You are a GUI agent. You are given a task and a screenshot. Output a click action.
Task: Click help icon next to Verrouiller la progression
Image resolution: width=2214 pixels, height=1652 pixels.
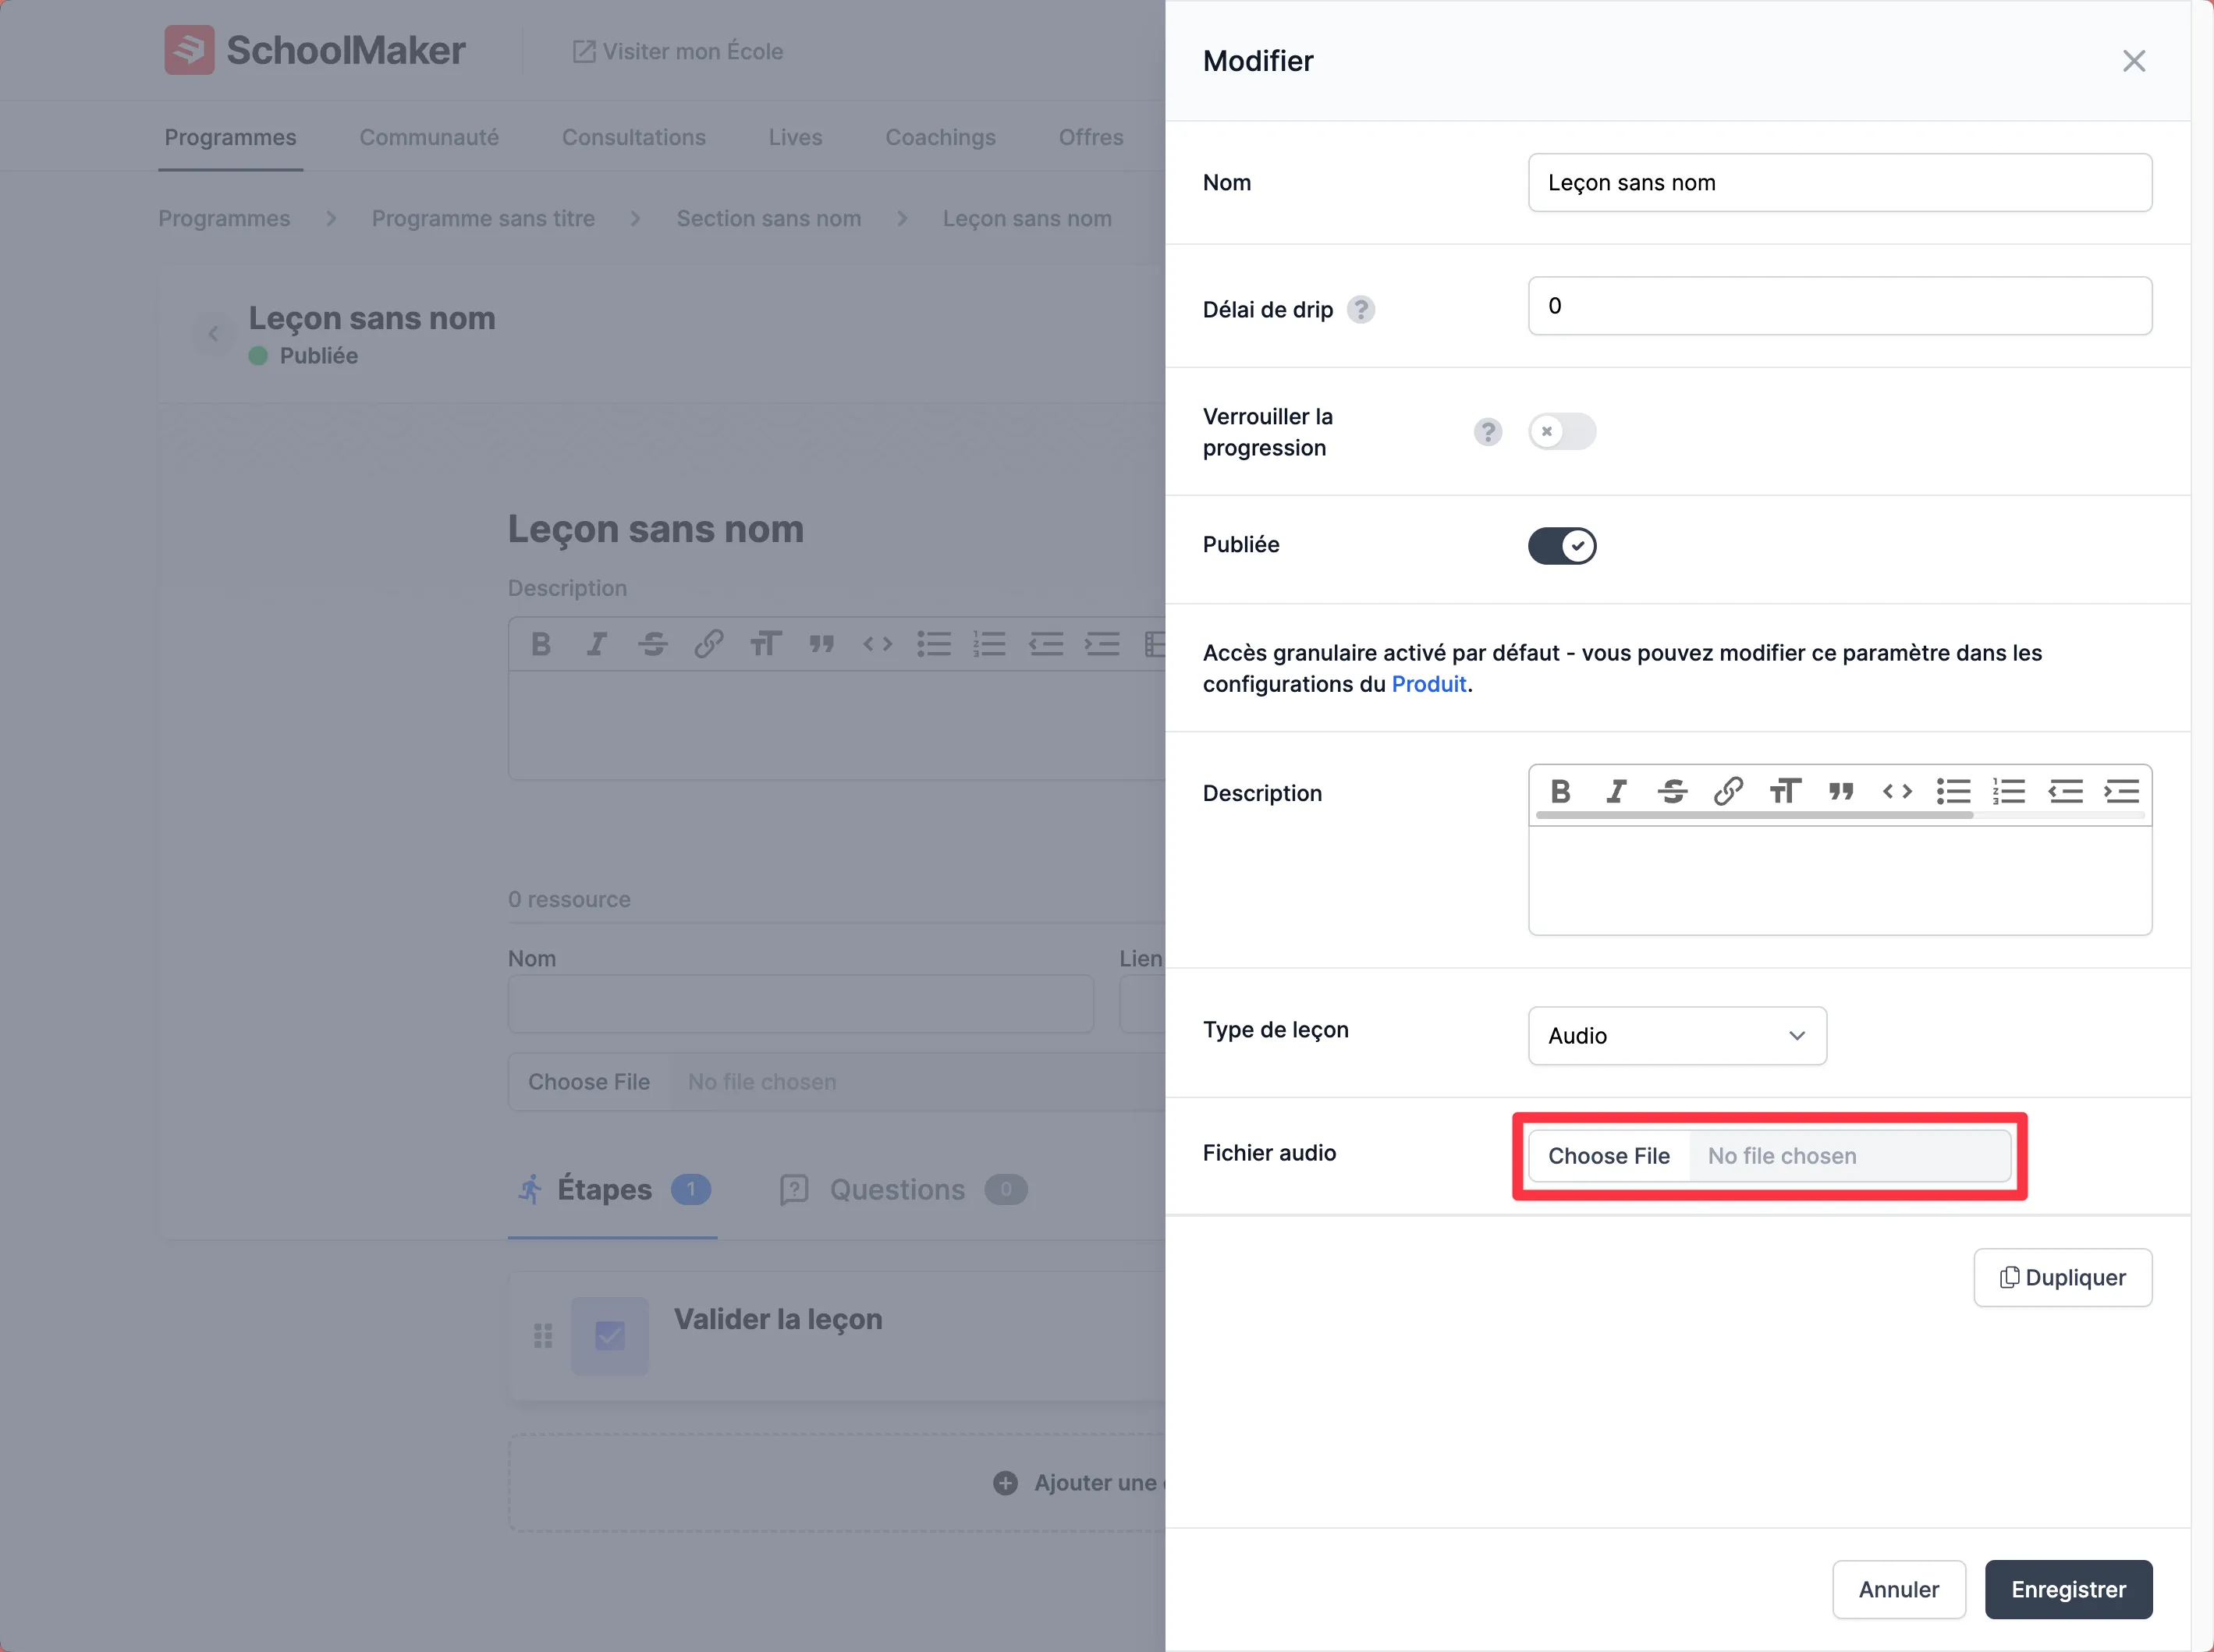point(1488,432)
